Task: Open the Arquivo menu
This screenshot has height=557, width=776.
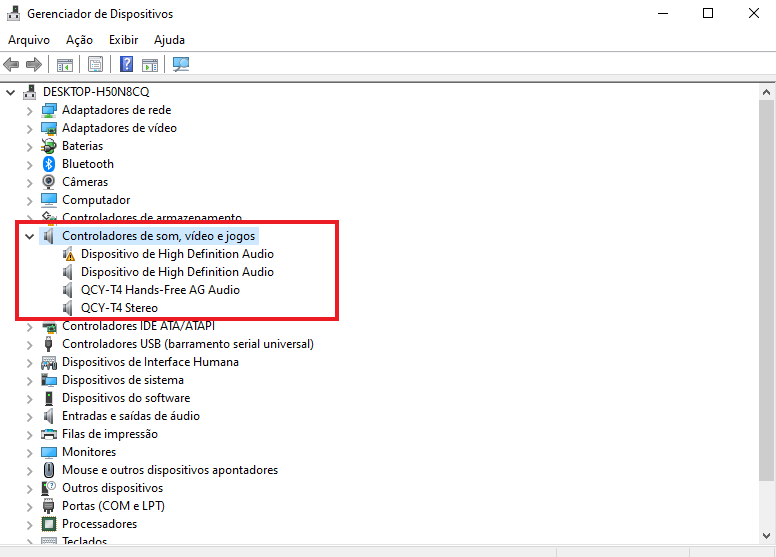Action: 29,40
